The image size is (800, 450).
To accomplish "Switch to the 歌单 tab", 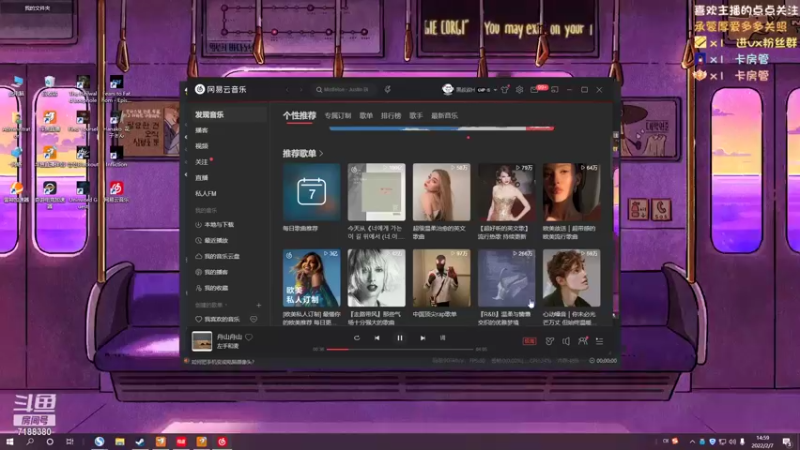I will tap(366, 116).
